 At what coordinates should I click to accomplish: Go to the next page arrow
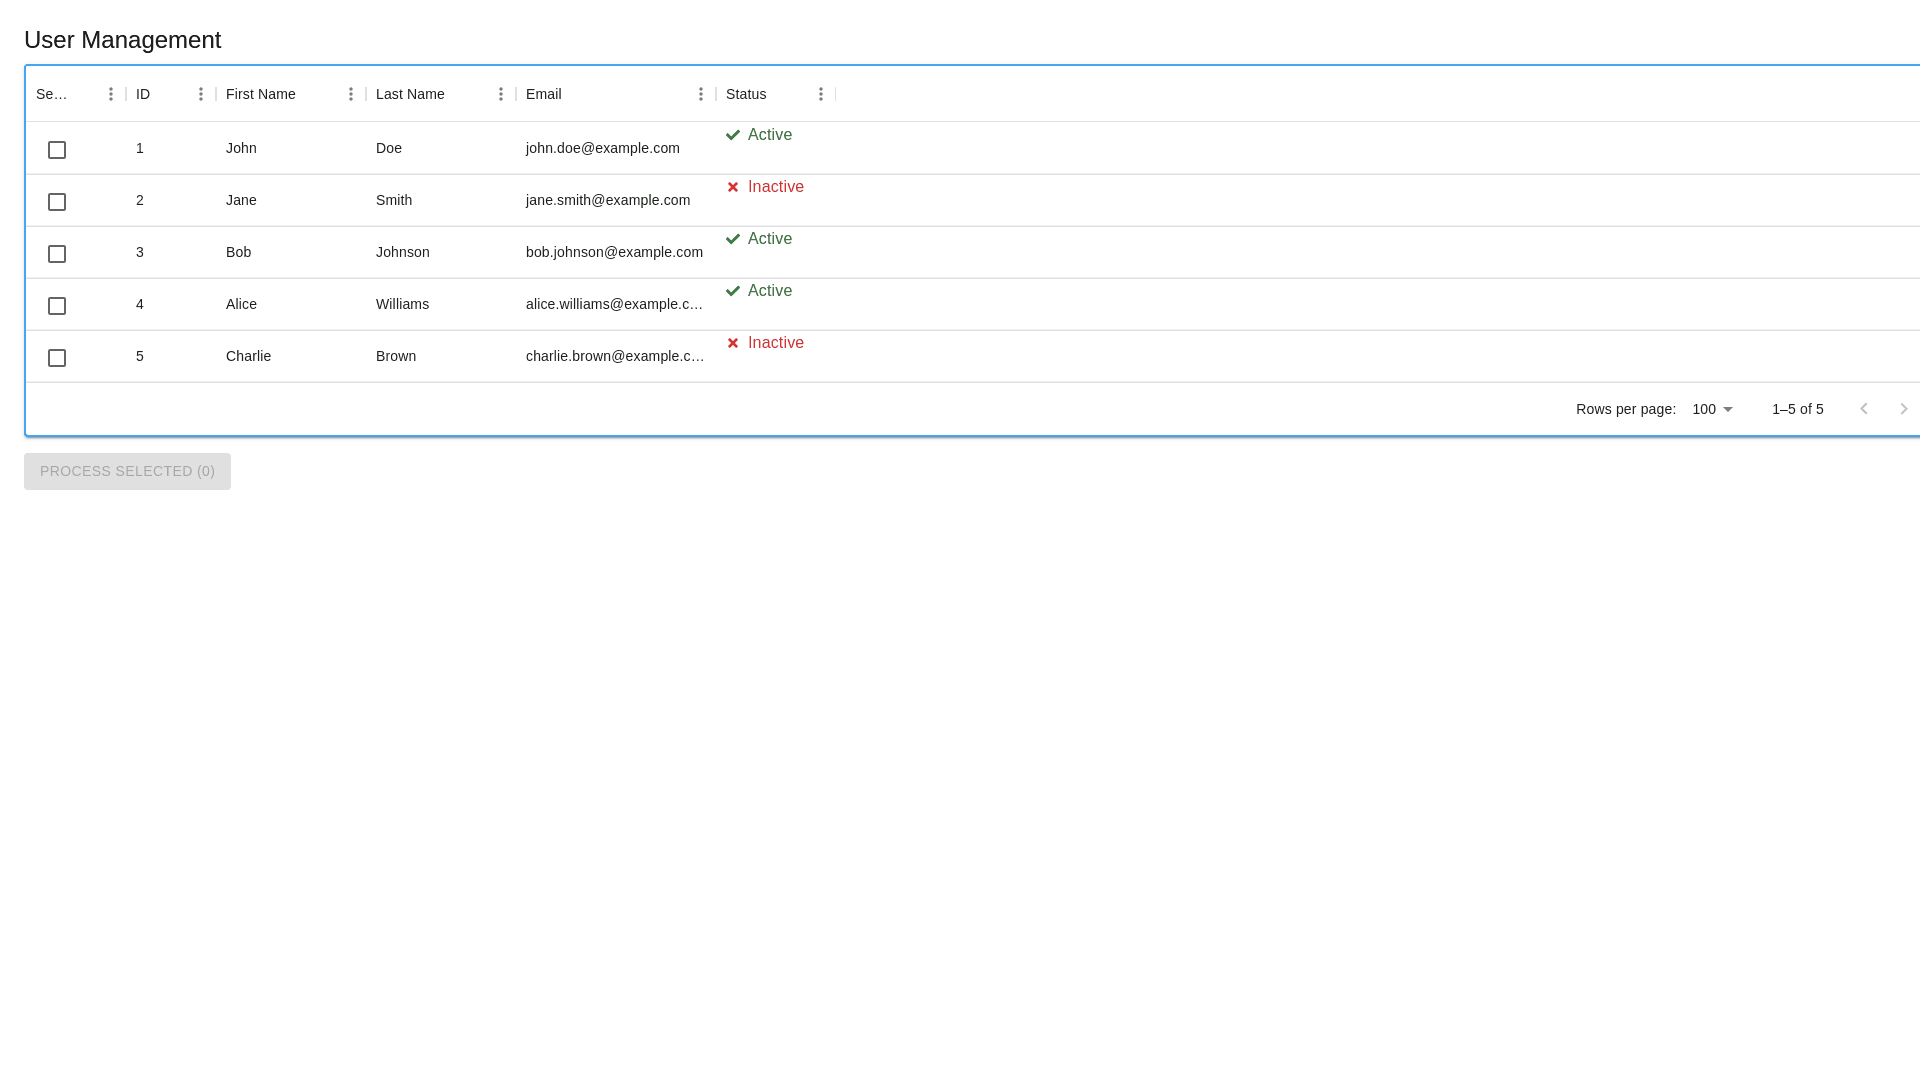[1904, 409]
